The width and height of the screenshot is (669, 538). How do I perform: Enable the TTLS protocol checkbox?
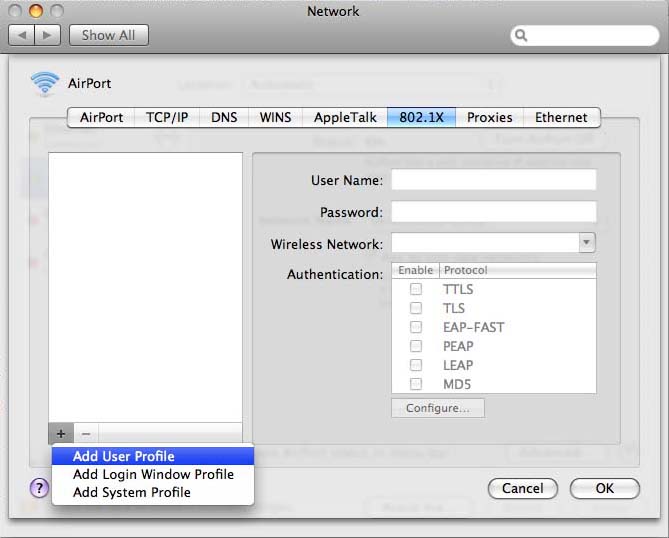[416, 289]
